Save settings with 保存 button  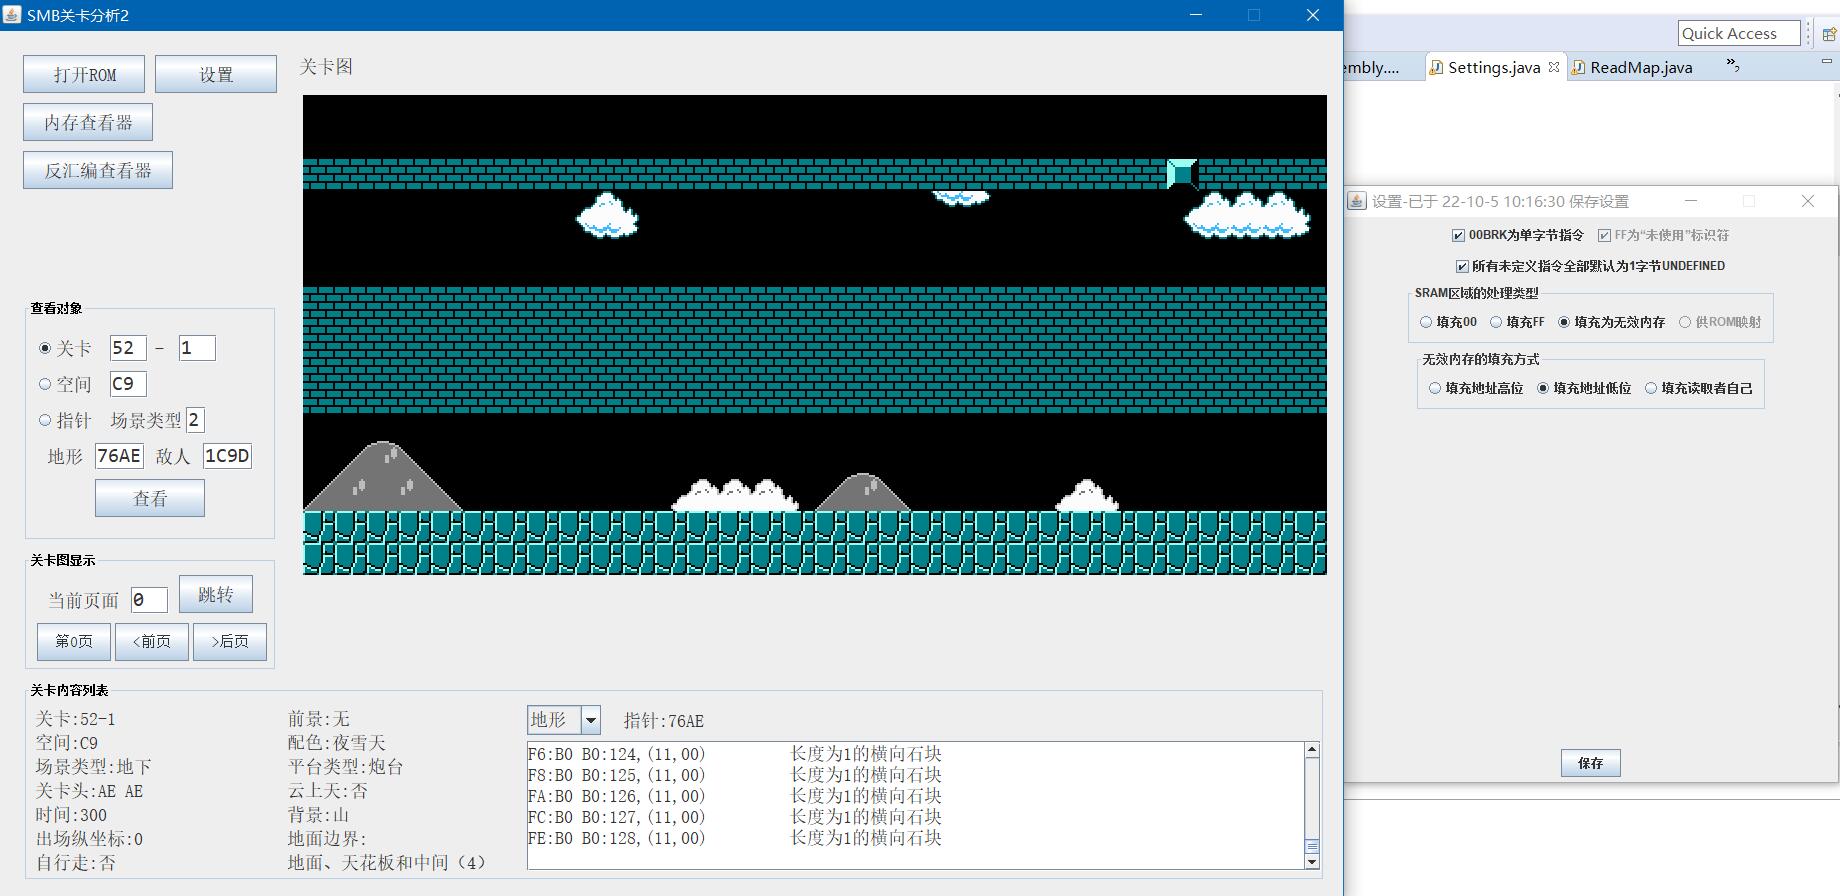click(x=1590, y=763)
